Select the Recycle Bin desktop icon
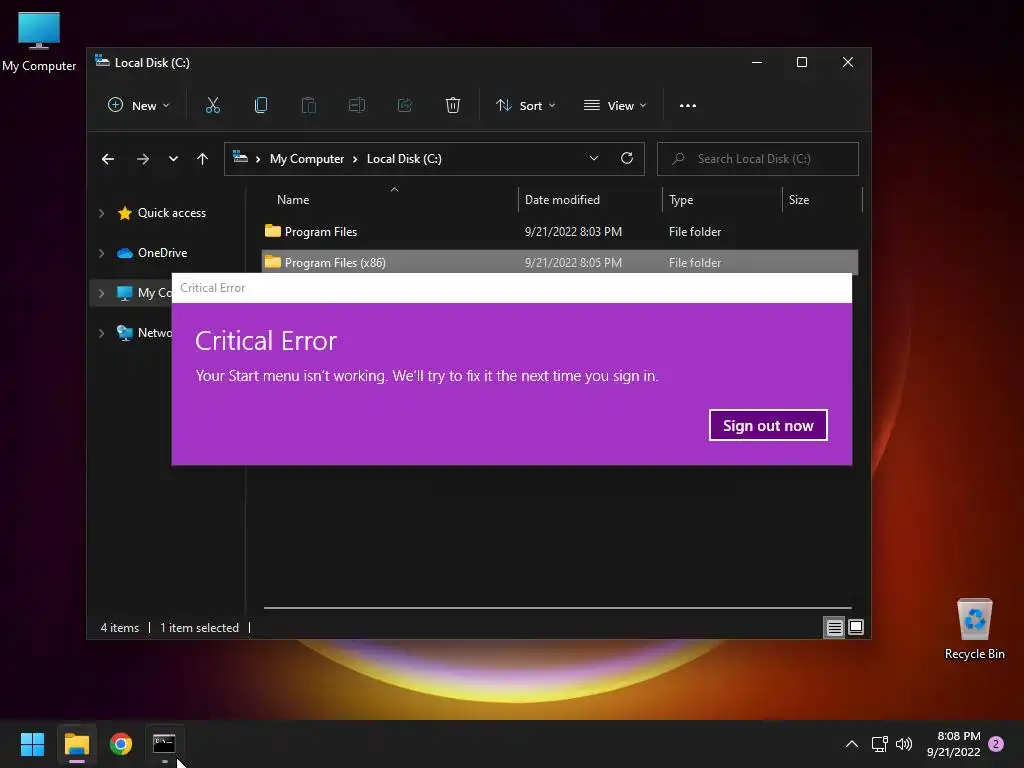The width and height of the screenshot is (1024, 768). [974, 629]
